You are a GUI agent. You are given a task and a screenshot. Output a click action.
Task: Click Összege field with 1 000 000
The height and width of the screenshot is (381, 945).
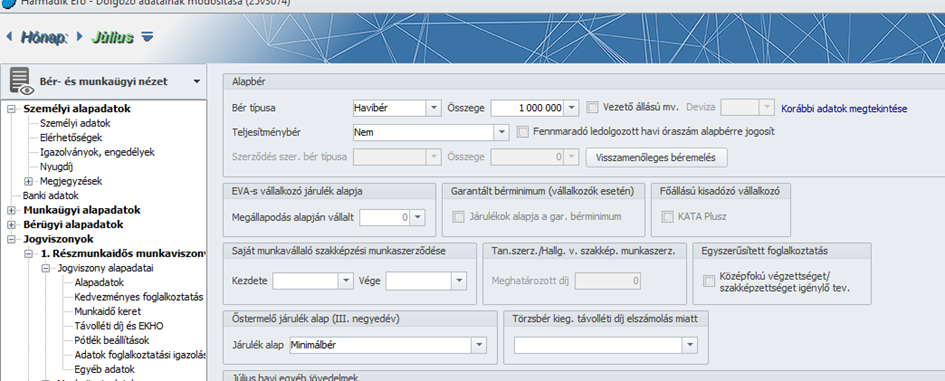pos(527,108)
